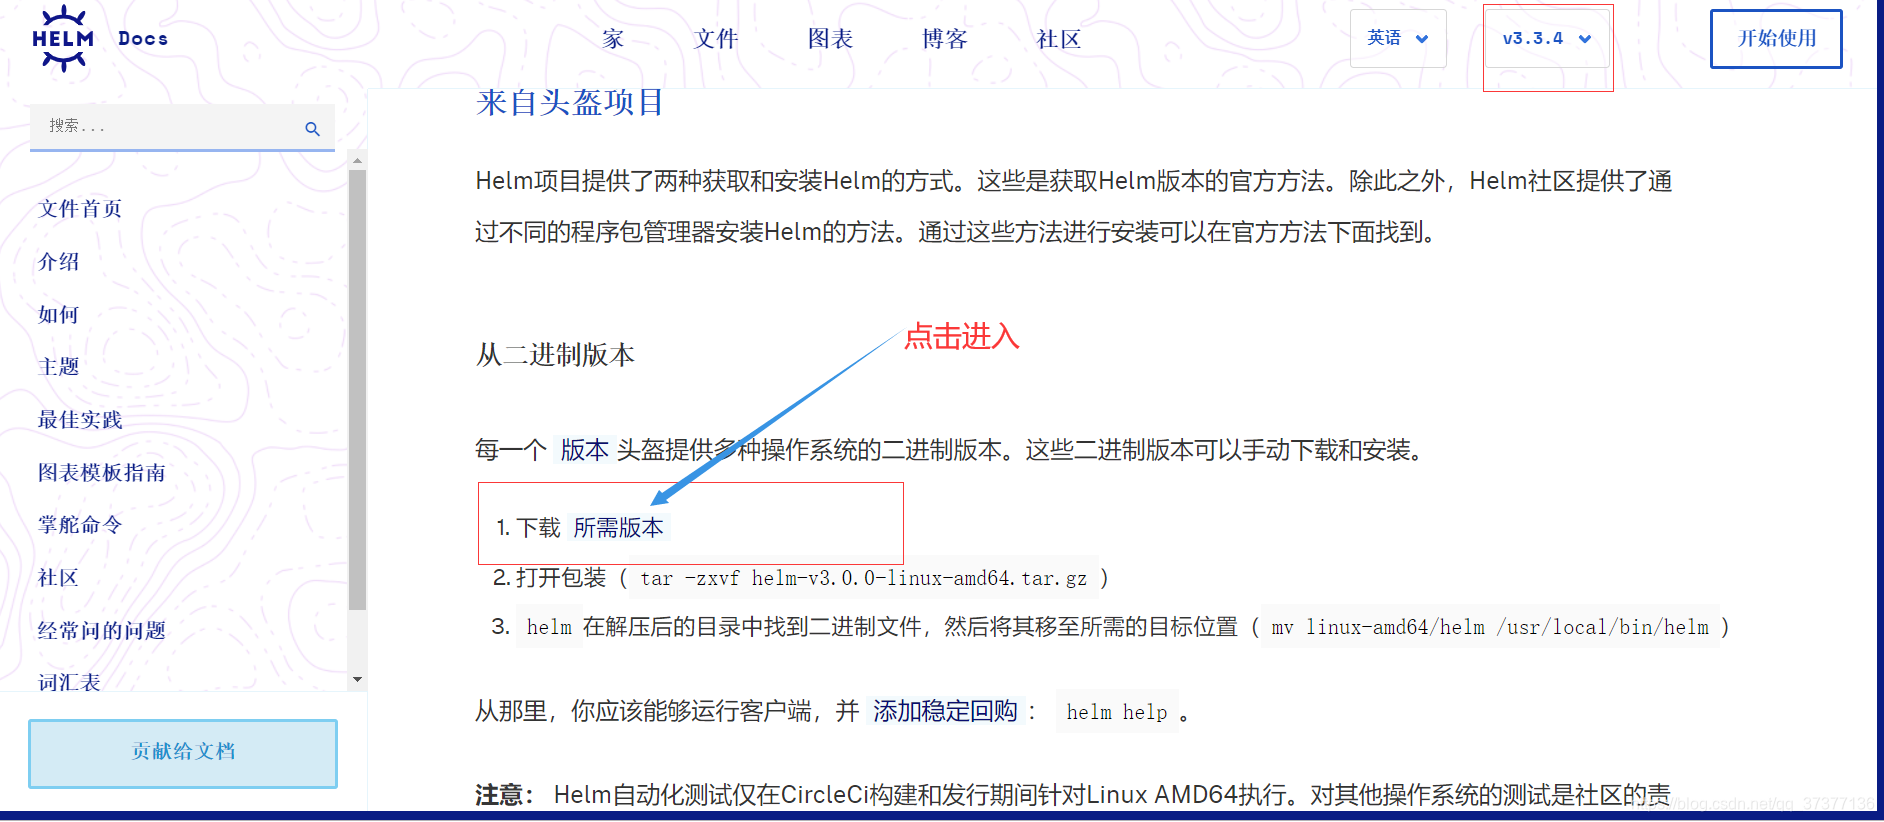Open the 图表 nav item
Viewport: 1884px width, 822px height.
(x=830, y=39)
